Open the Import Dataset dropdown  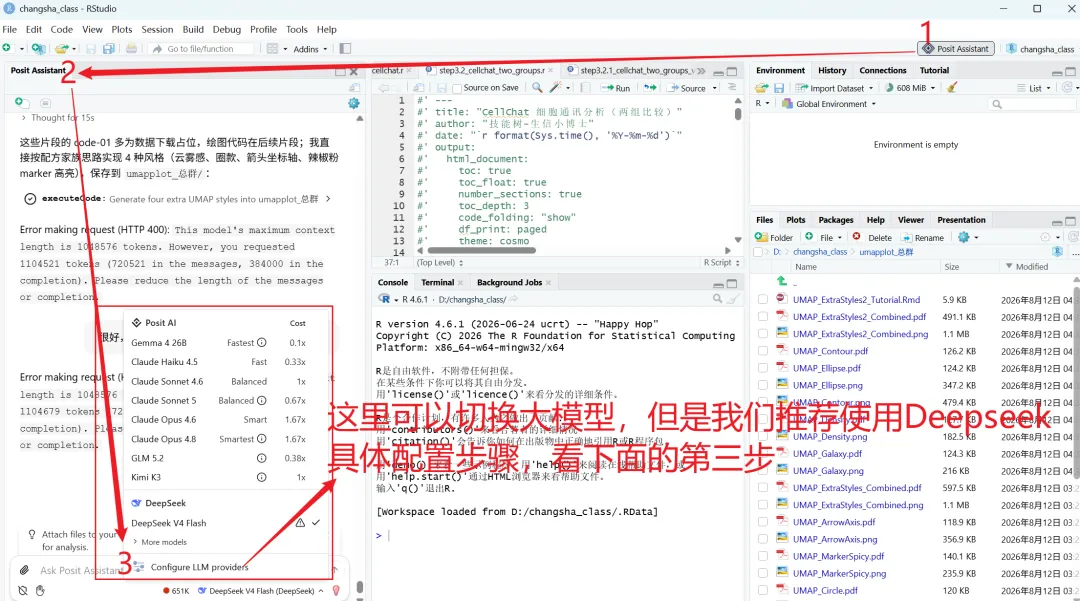835,88
